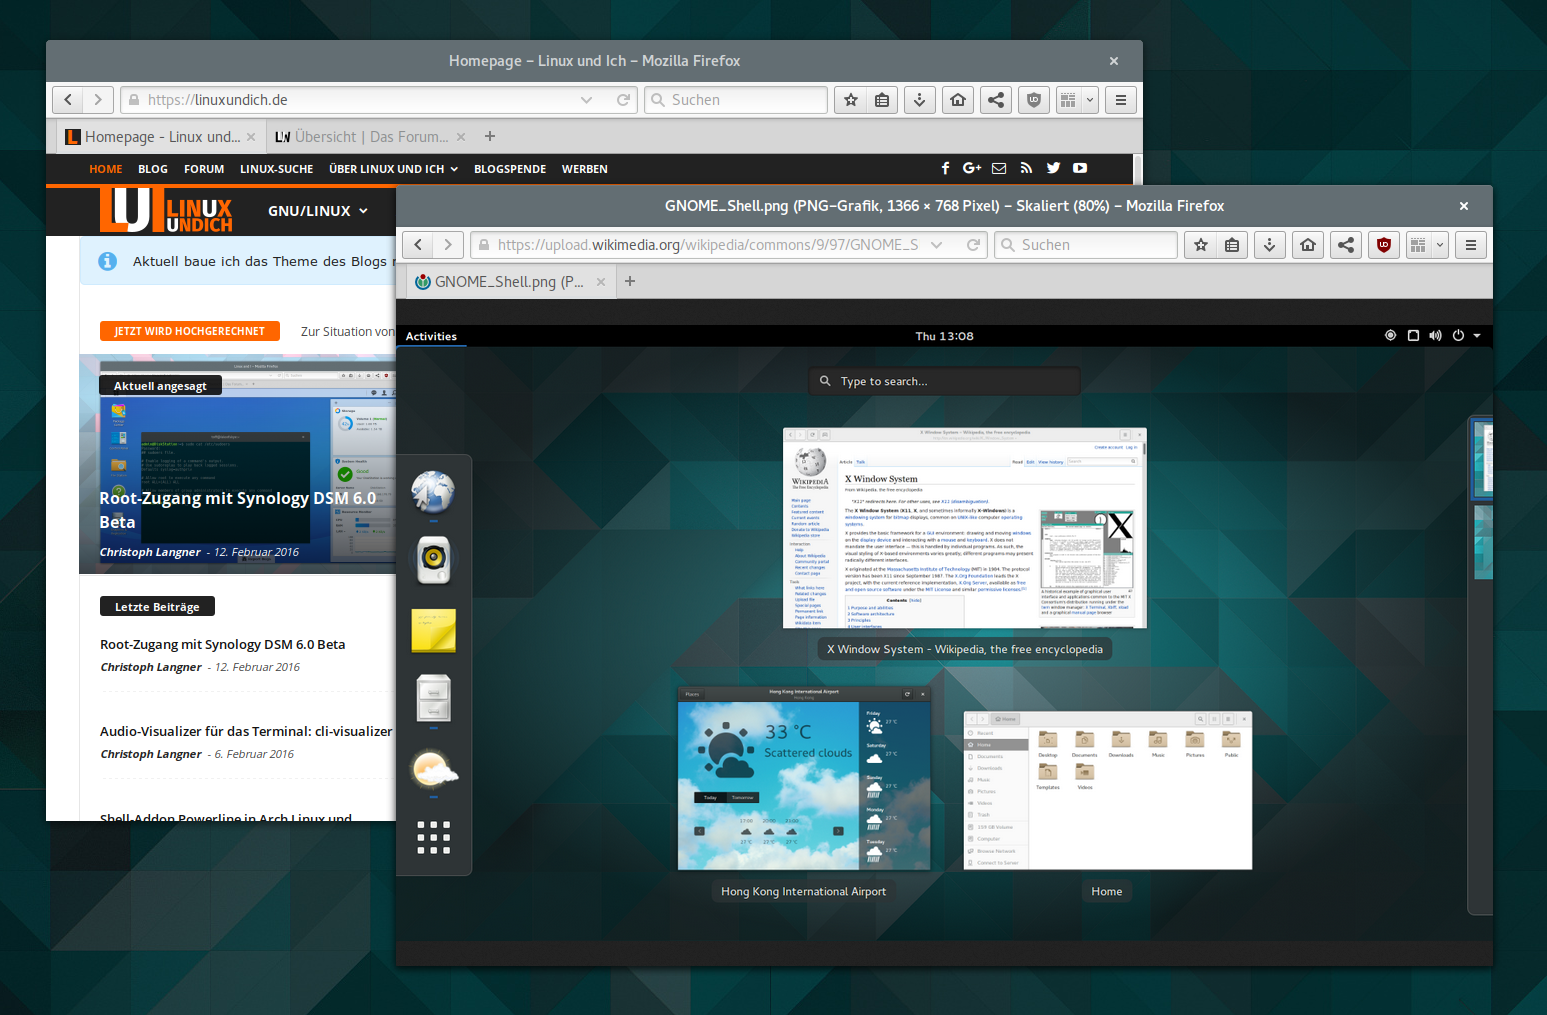Viewport: 1547px width, 1015px height.
Task: Open uBlock shield icon in Linux und Ich window
Action: tap(1034, 100)
